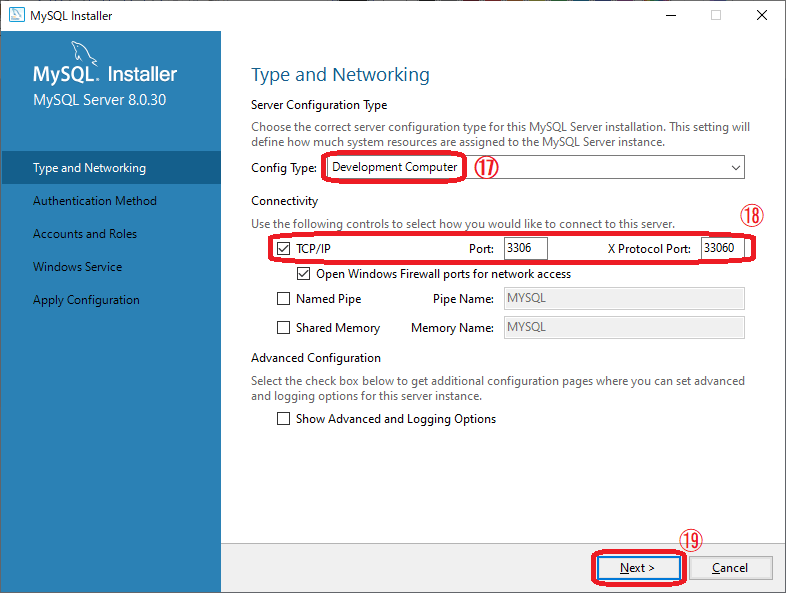Click the Memory Name label
This screenshot has width=786, height=593.
[x=452, y=328]
